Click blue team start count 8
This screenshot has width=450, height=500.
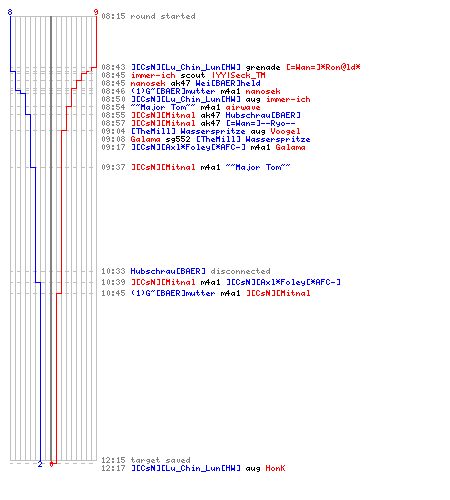[x=10, y=12]
